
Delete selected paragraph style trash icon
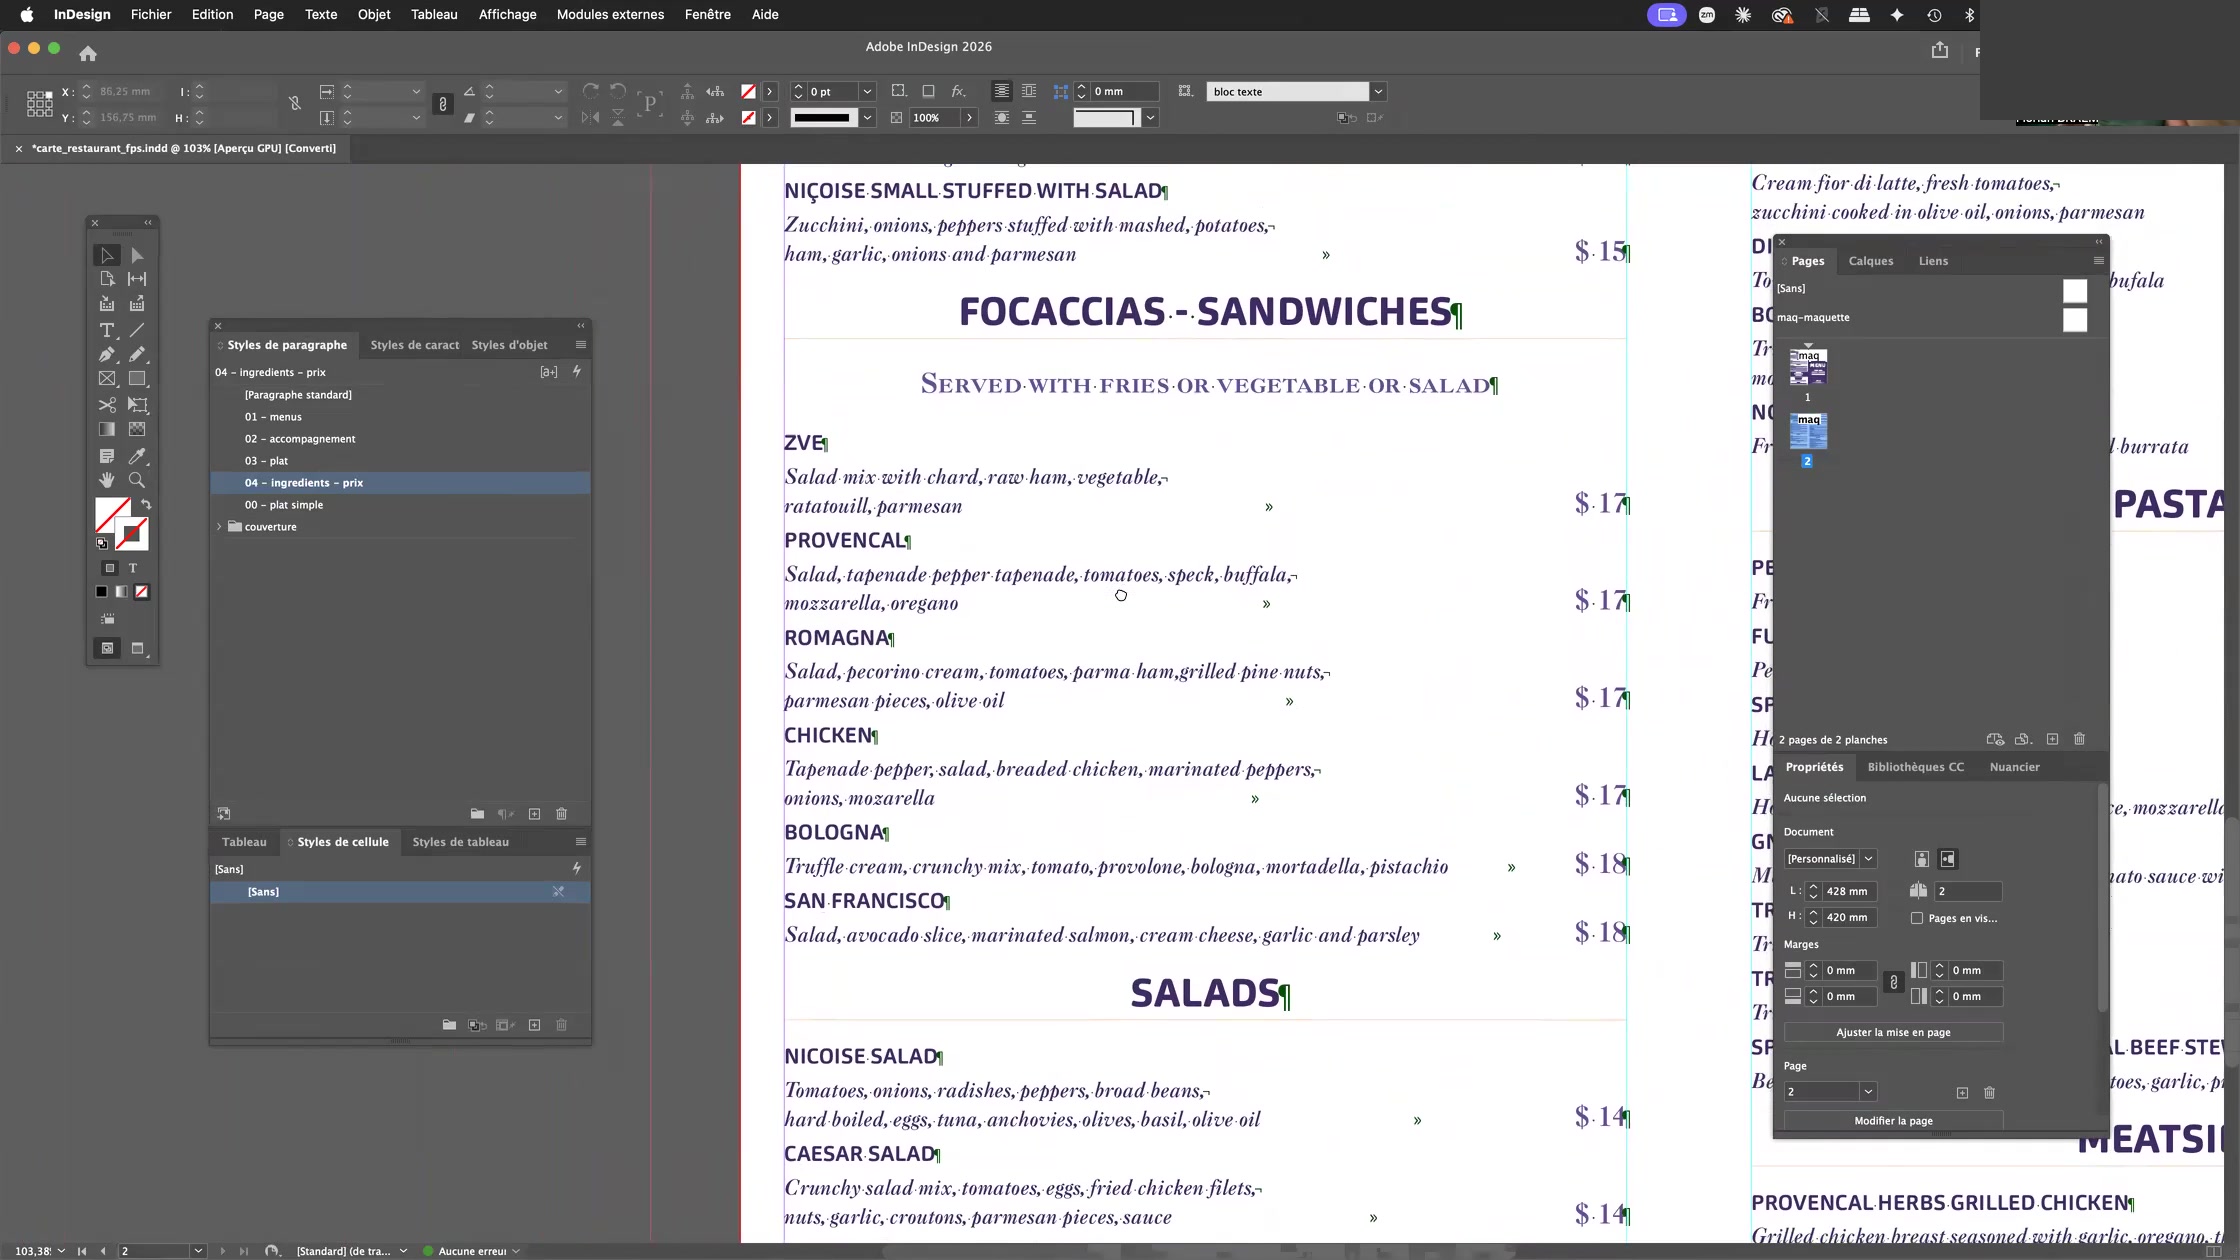coord(562,814)
